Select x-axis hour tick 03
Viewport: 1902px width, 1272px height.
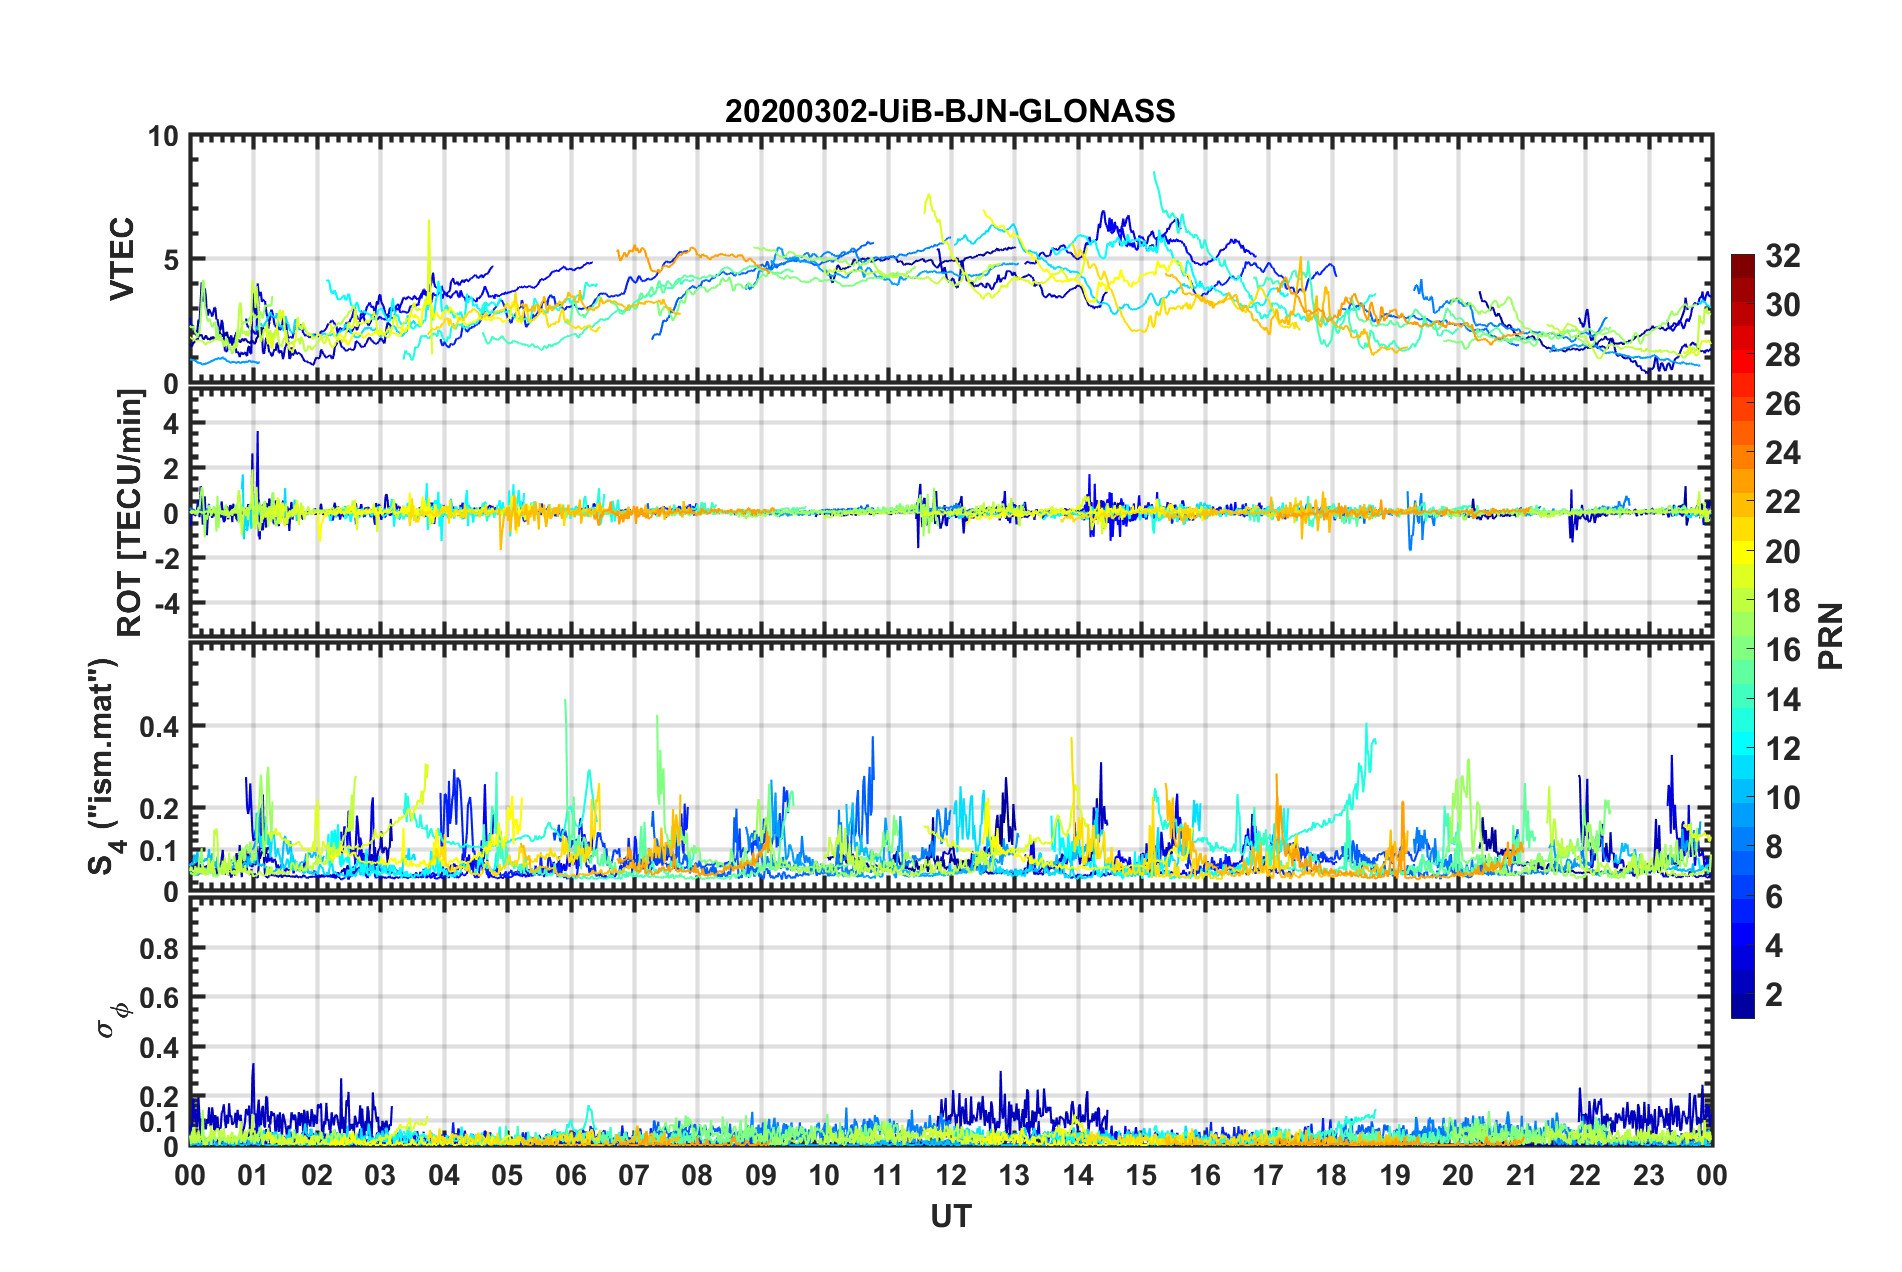pos(380,1175)
